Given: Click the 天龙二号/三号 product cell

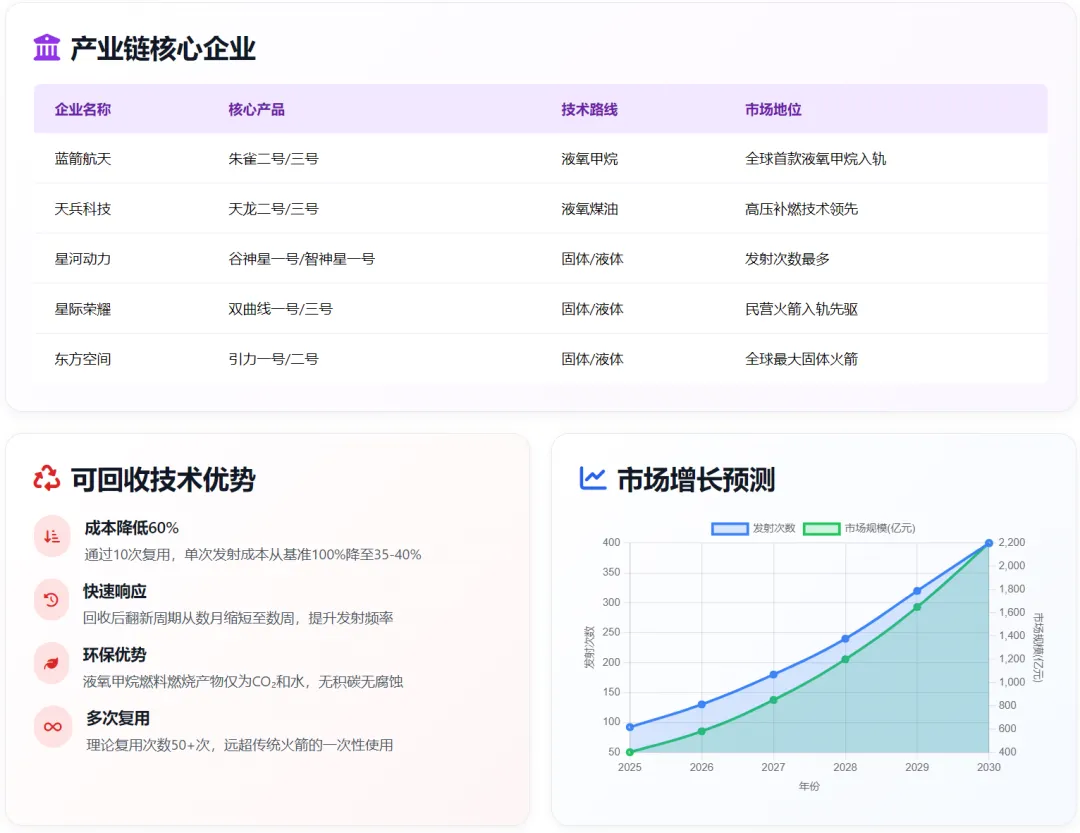Looking at the screenshot, I should coord(273,209).
